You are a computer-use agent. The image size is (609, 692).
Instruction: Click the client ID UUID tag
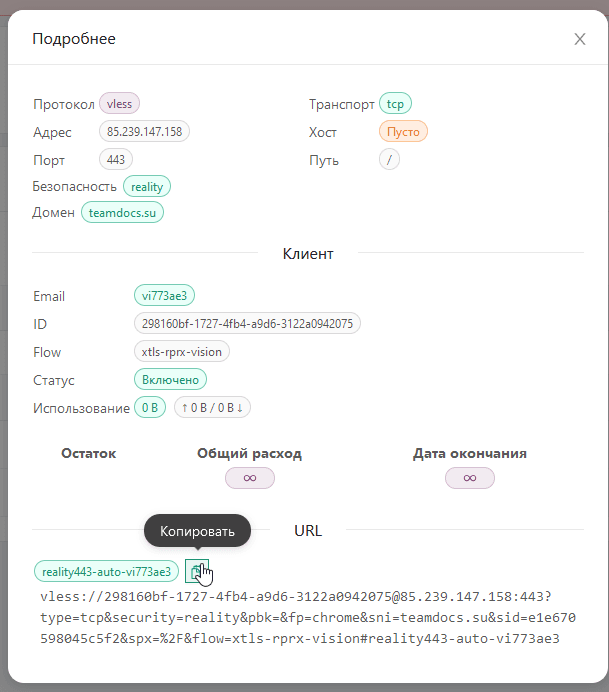tap(247, 323)
